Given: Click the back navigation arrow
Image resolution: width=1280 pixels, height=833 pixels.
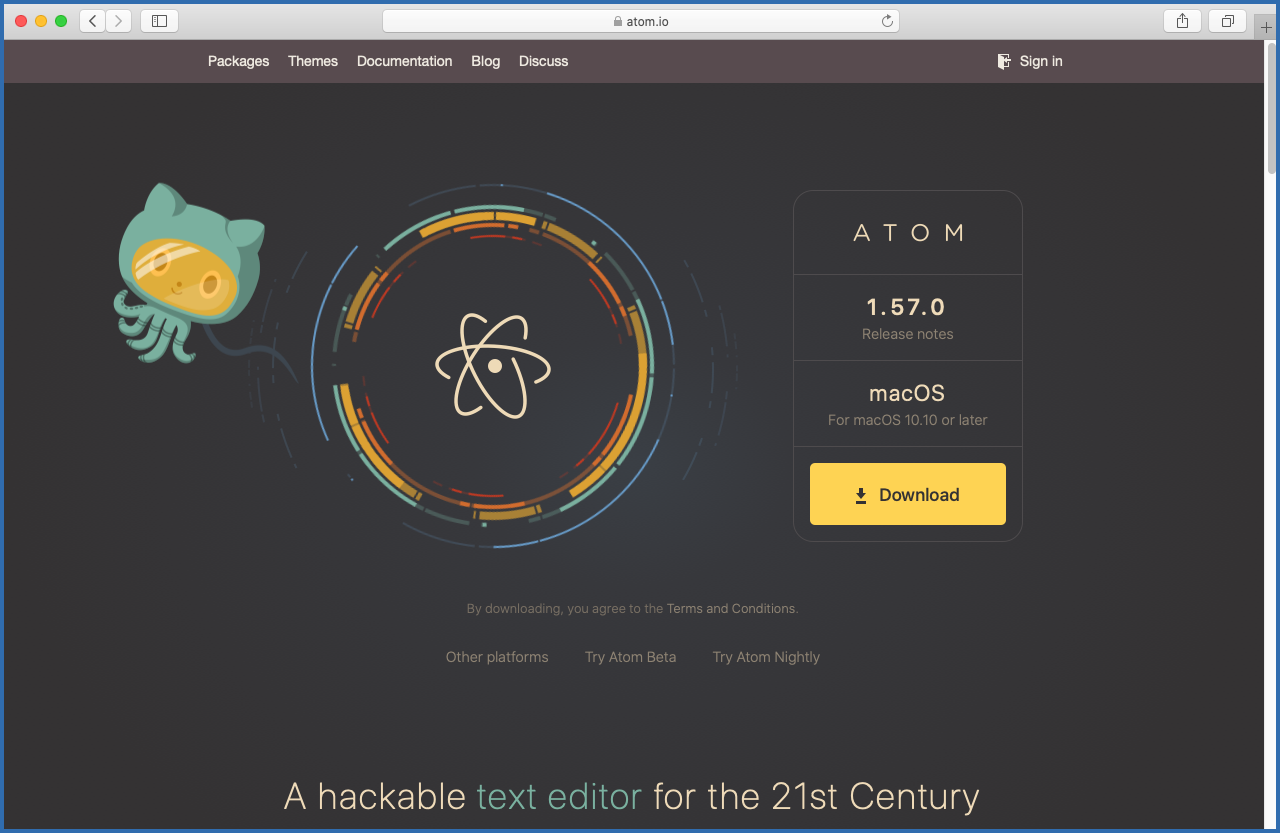Looking at the screenshot, I should [x=91, y=20].
